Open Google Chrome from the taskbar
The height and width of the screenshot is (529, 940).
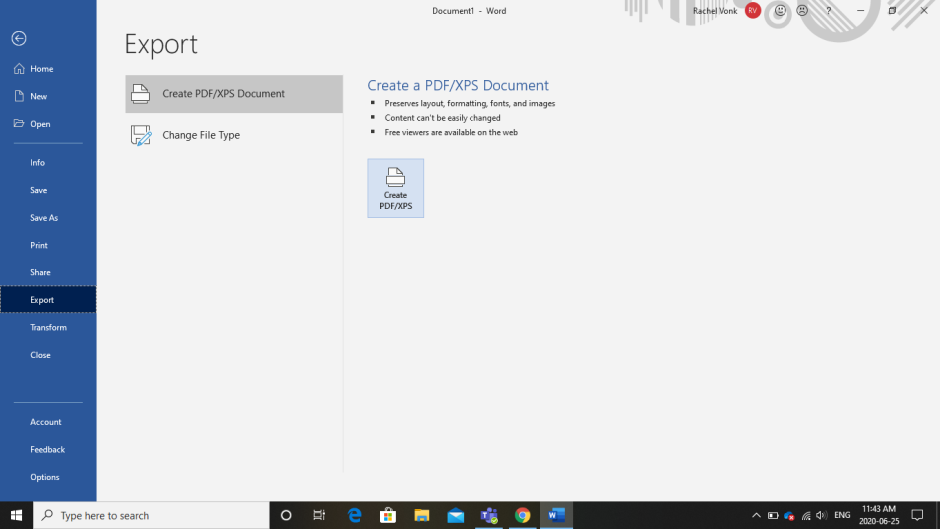tap(522, 515)
